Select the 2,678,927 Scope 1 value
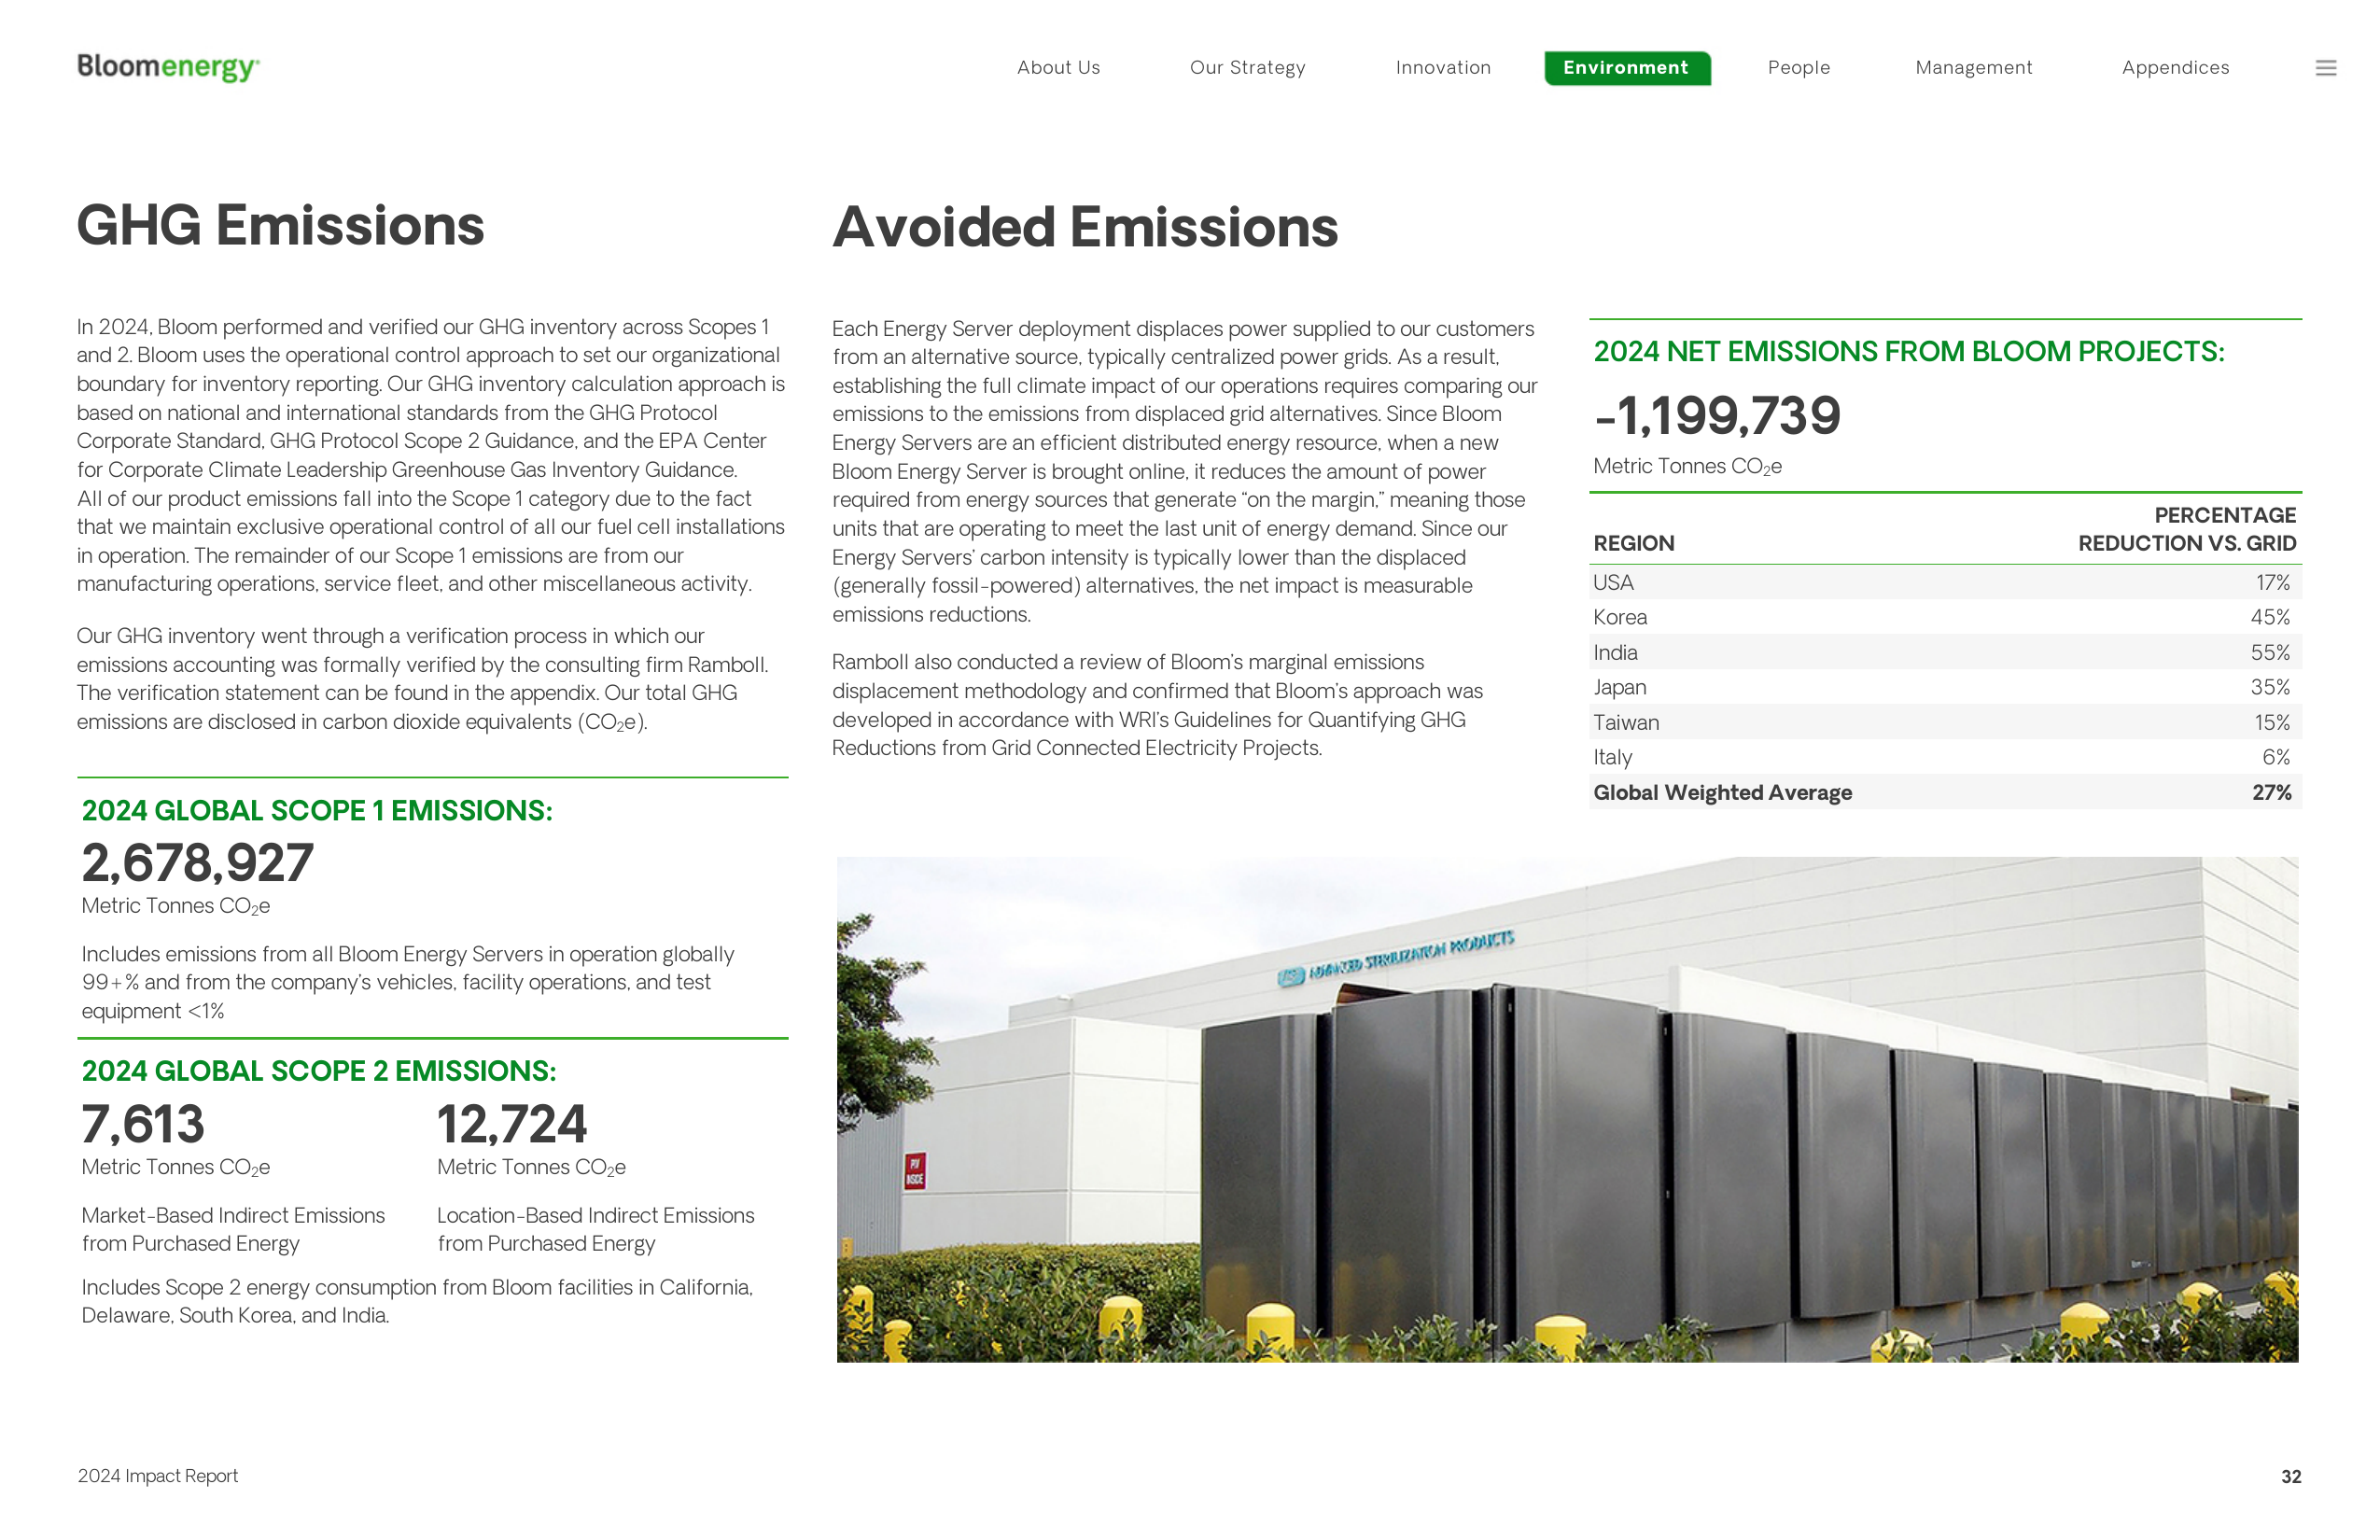The height and width of the screenshot is (1540, 2380). coord(197,863)
